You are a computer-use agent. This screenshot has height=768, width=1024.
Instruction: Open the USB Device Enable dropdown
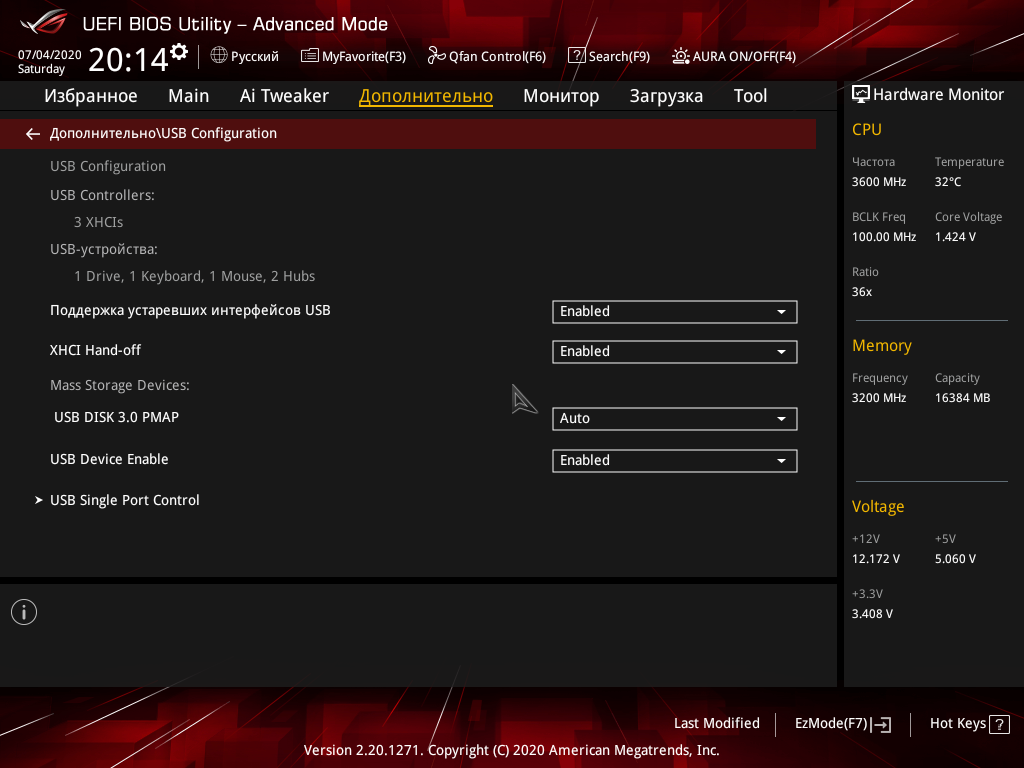tap(675, 460)
